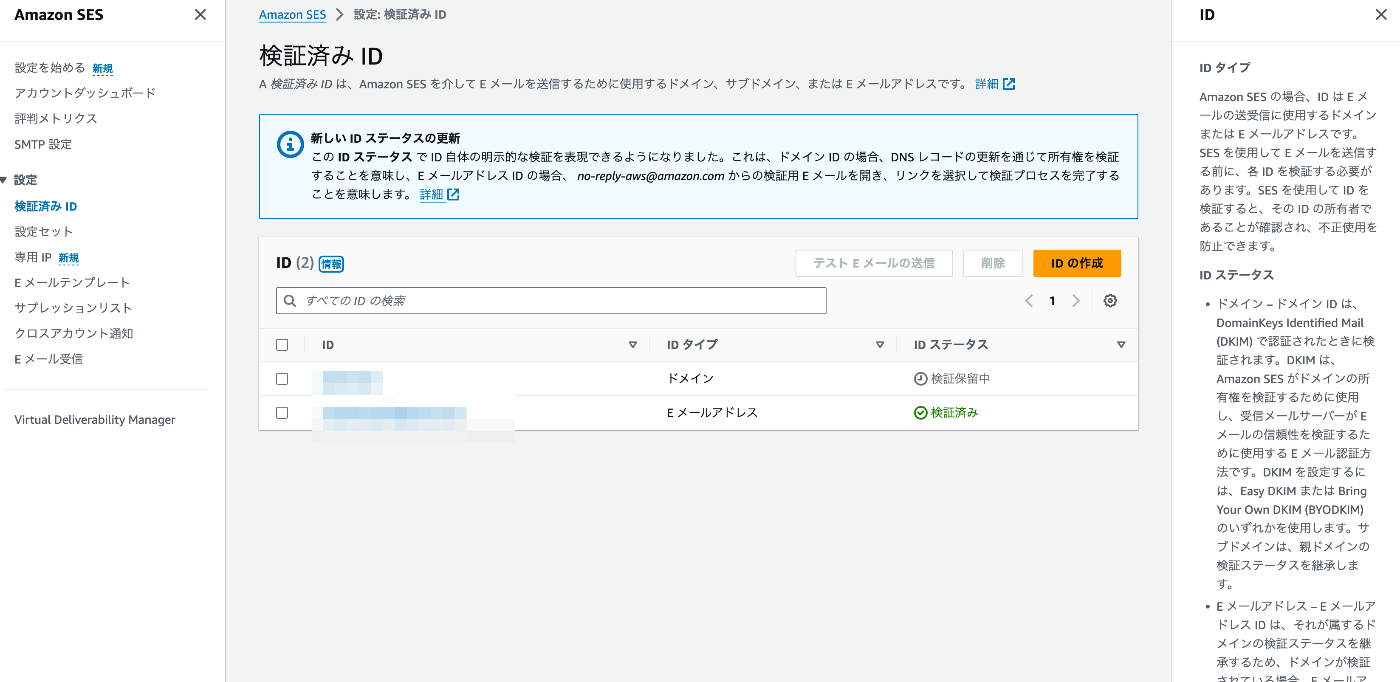Open アカウントダッシュボード in sidebar
The height and width of the screenshot is (682, 1400).
pyautogui.click(x=85, y=93)
